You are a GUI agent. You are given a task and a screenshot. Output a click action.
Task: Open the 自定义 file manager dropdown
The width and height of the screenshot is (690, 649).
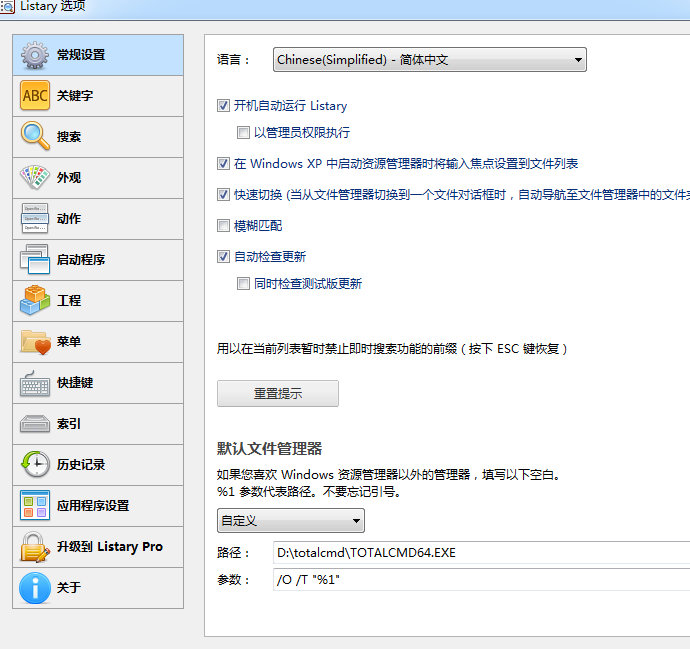pyautogui.click(x=290, y=521)
